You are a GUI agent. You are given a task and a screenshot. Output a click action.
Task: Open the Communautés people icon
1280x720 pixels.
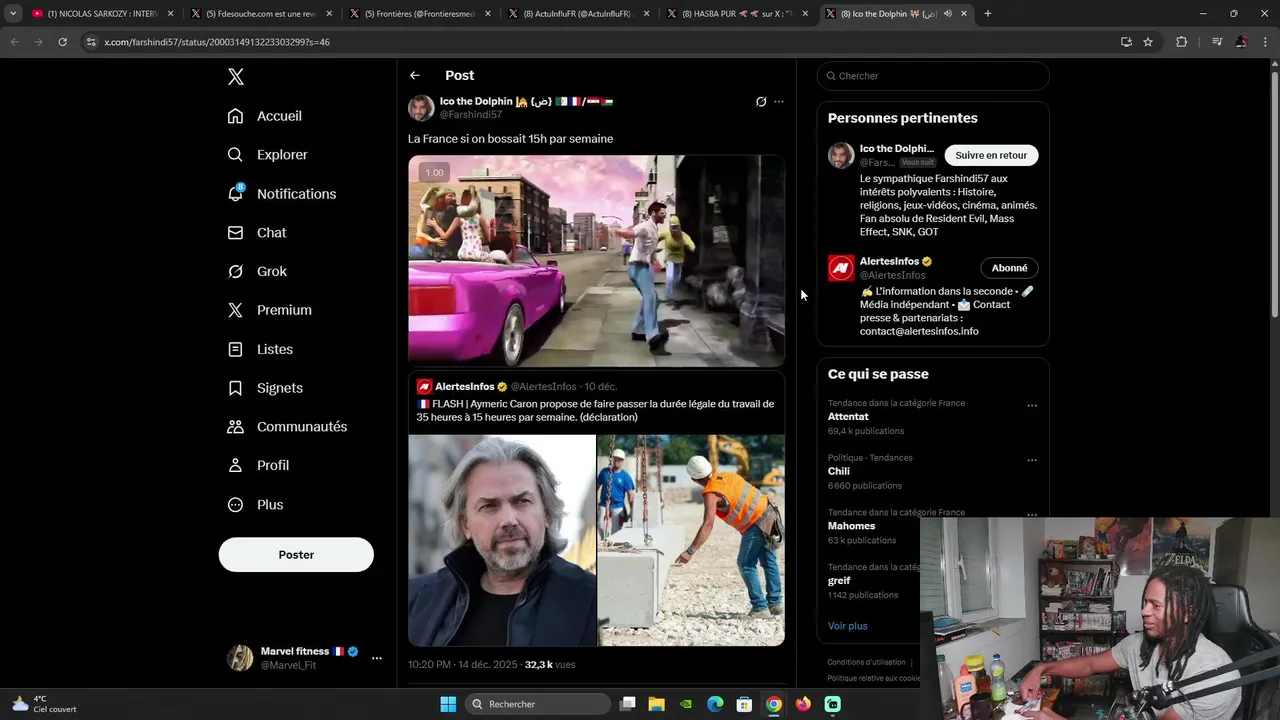click(235, 426)
